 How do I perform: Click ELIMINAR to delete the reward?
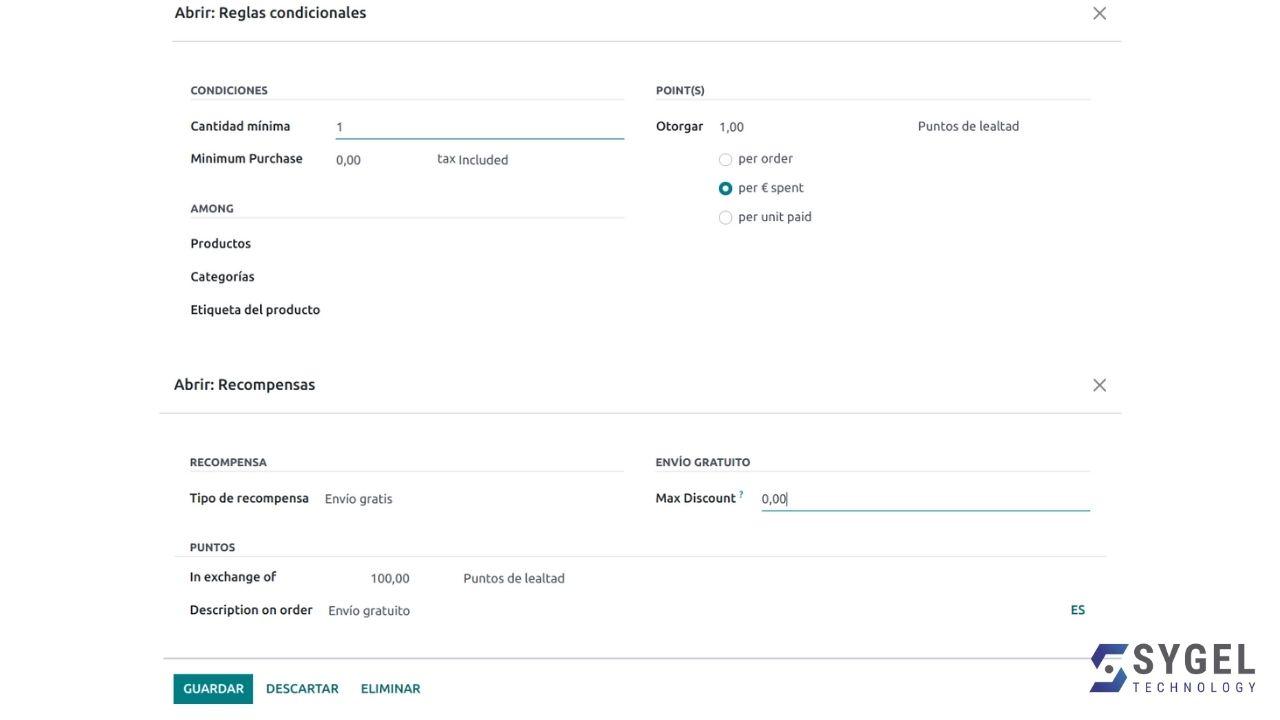pos(390,689)
